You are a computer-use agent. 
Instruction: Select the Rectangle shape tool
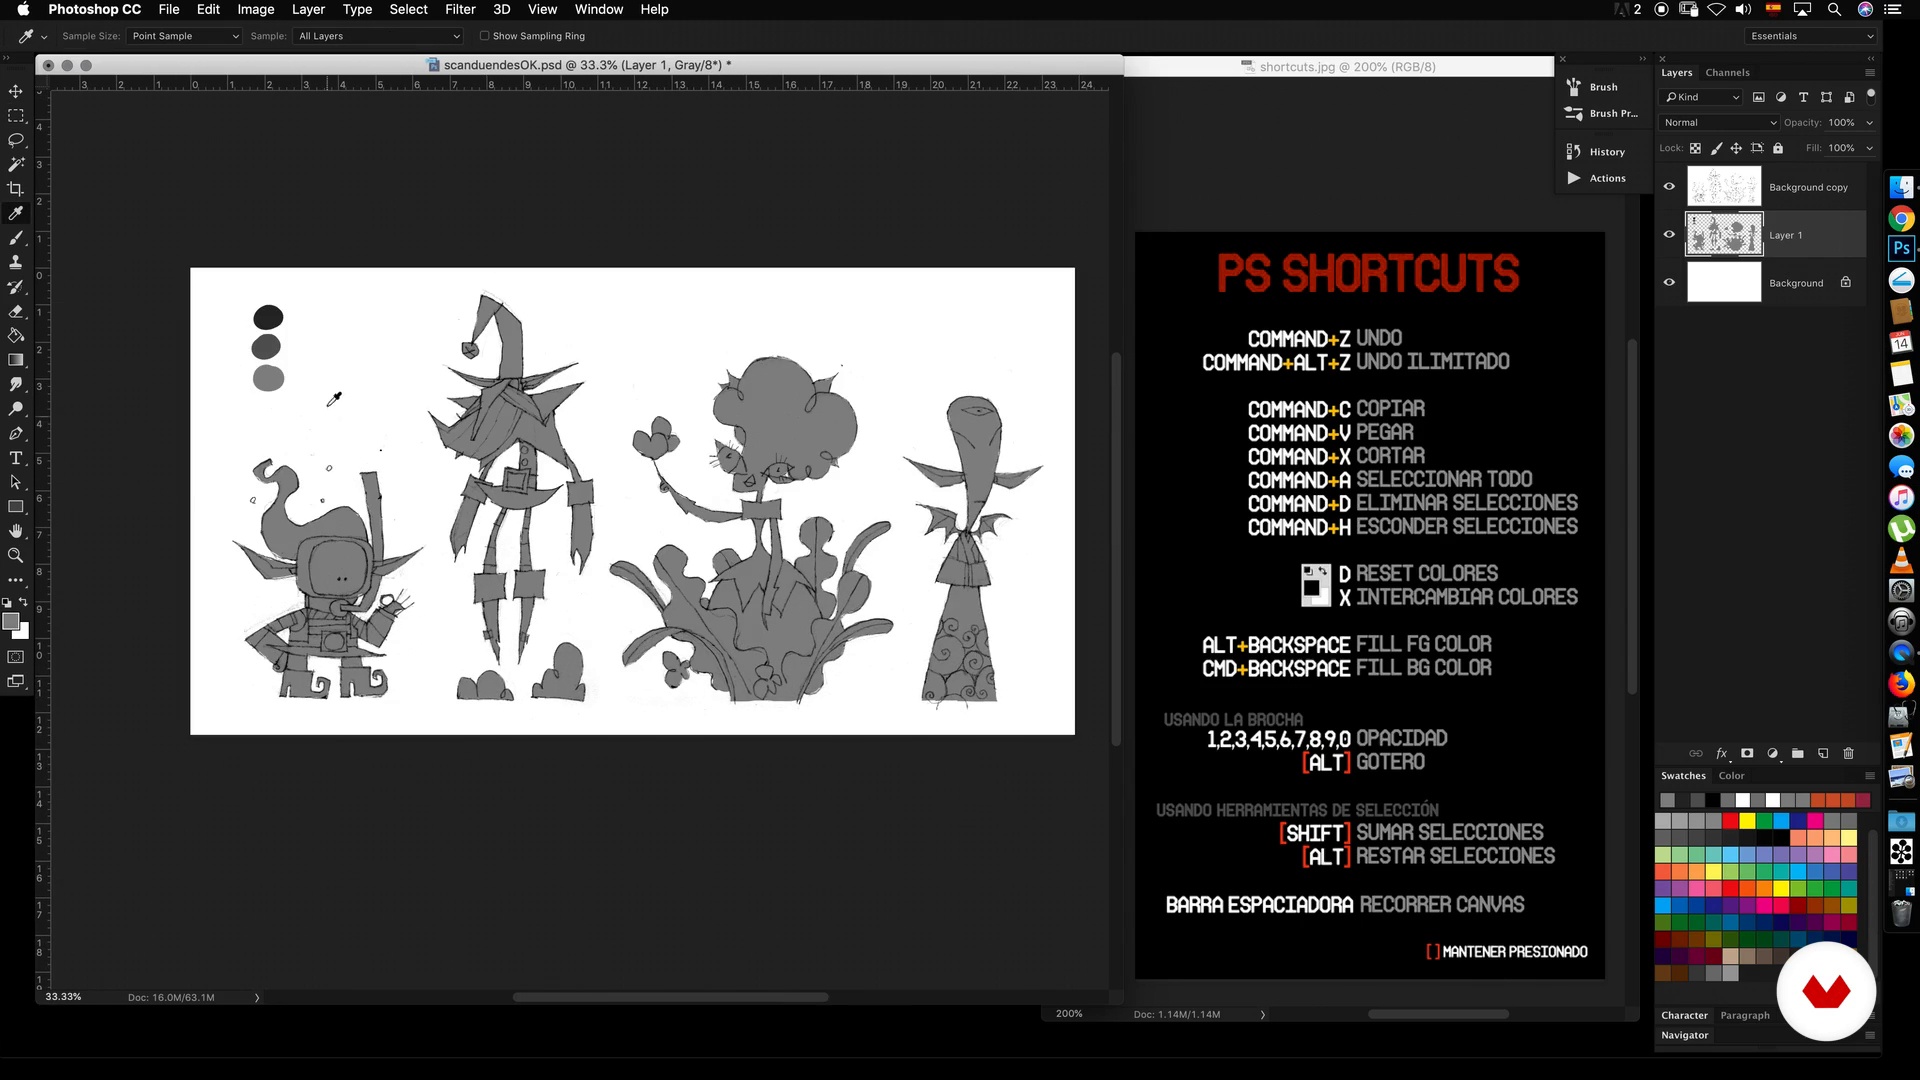[x=15, y=507]
